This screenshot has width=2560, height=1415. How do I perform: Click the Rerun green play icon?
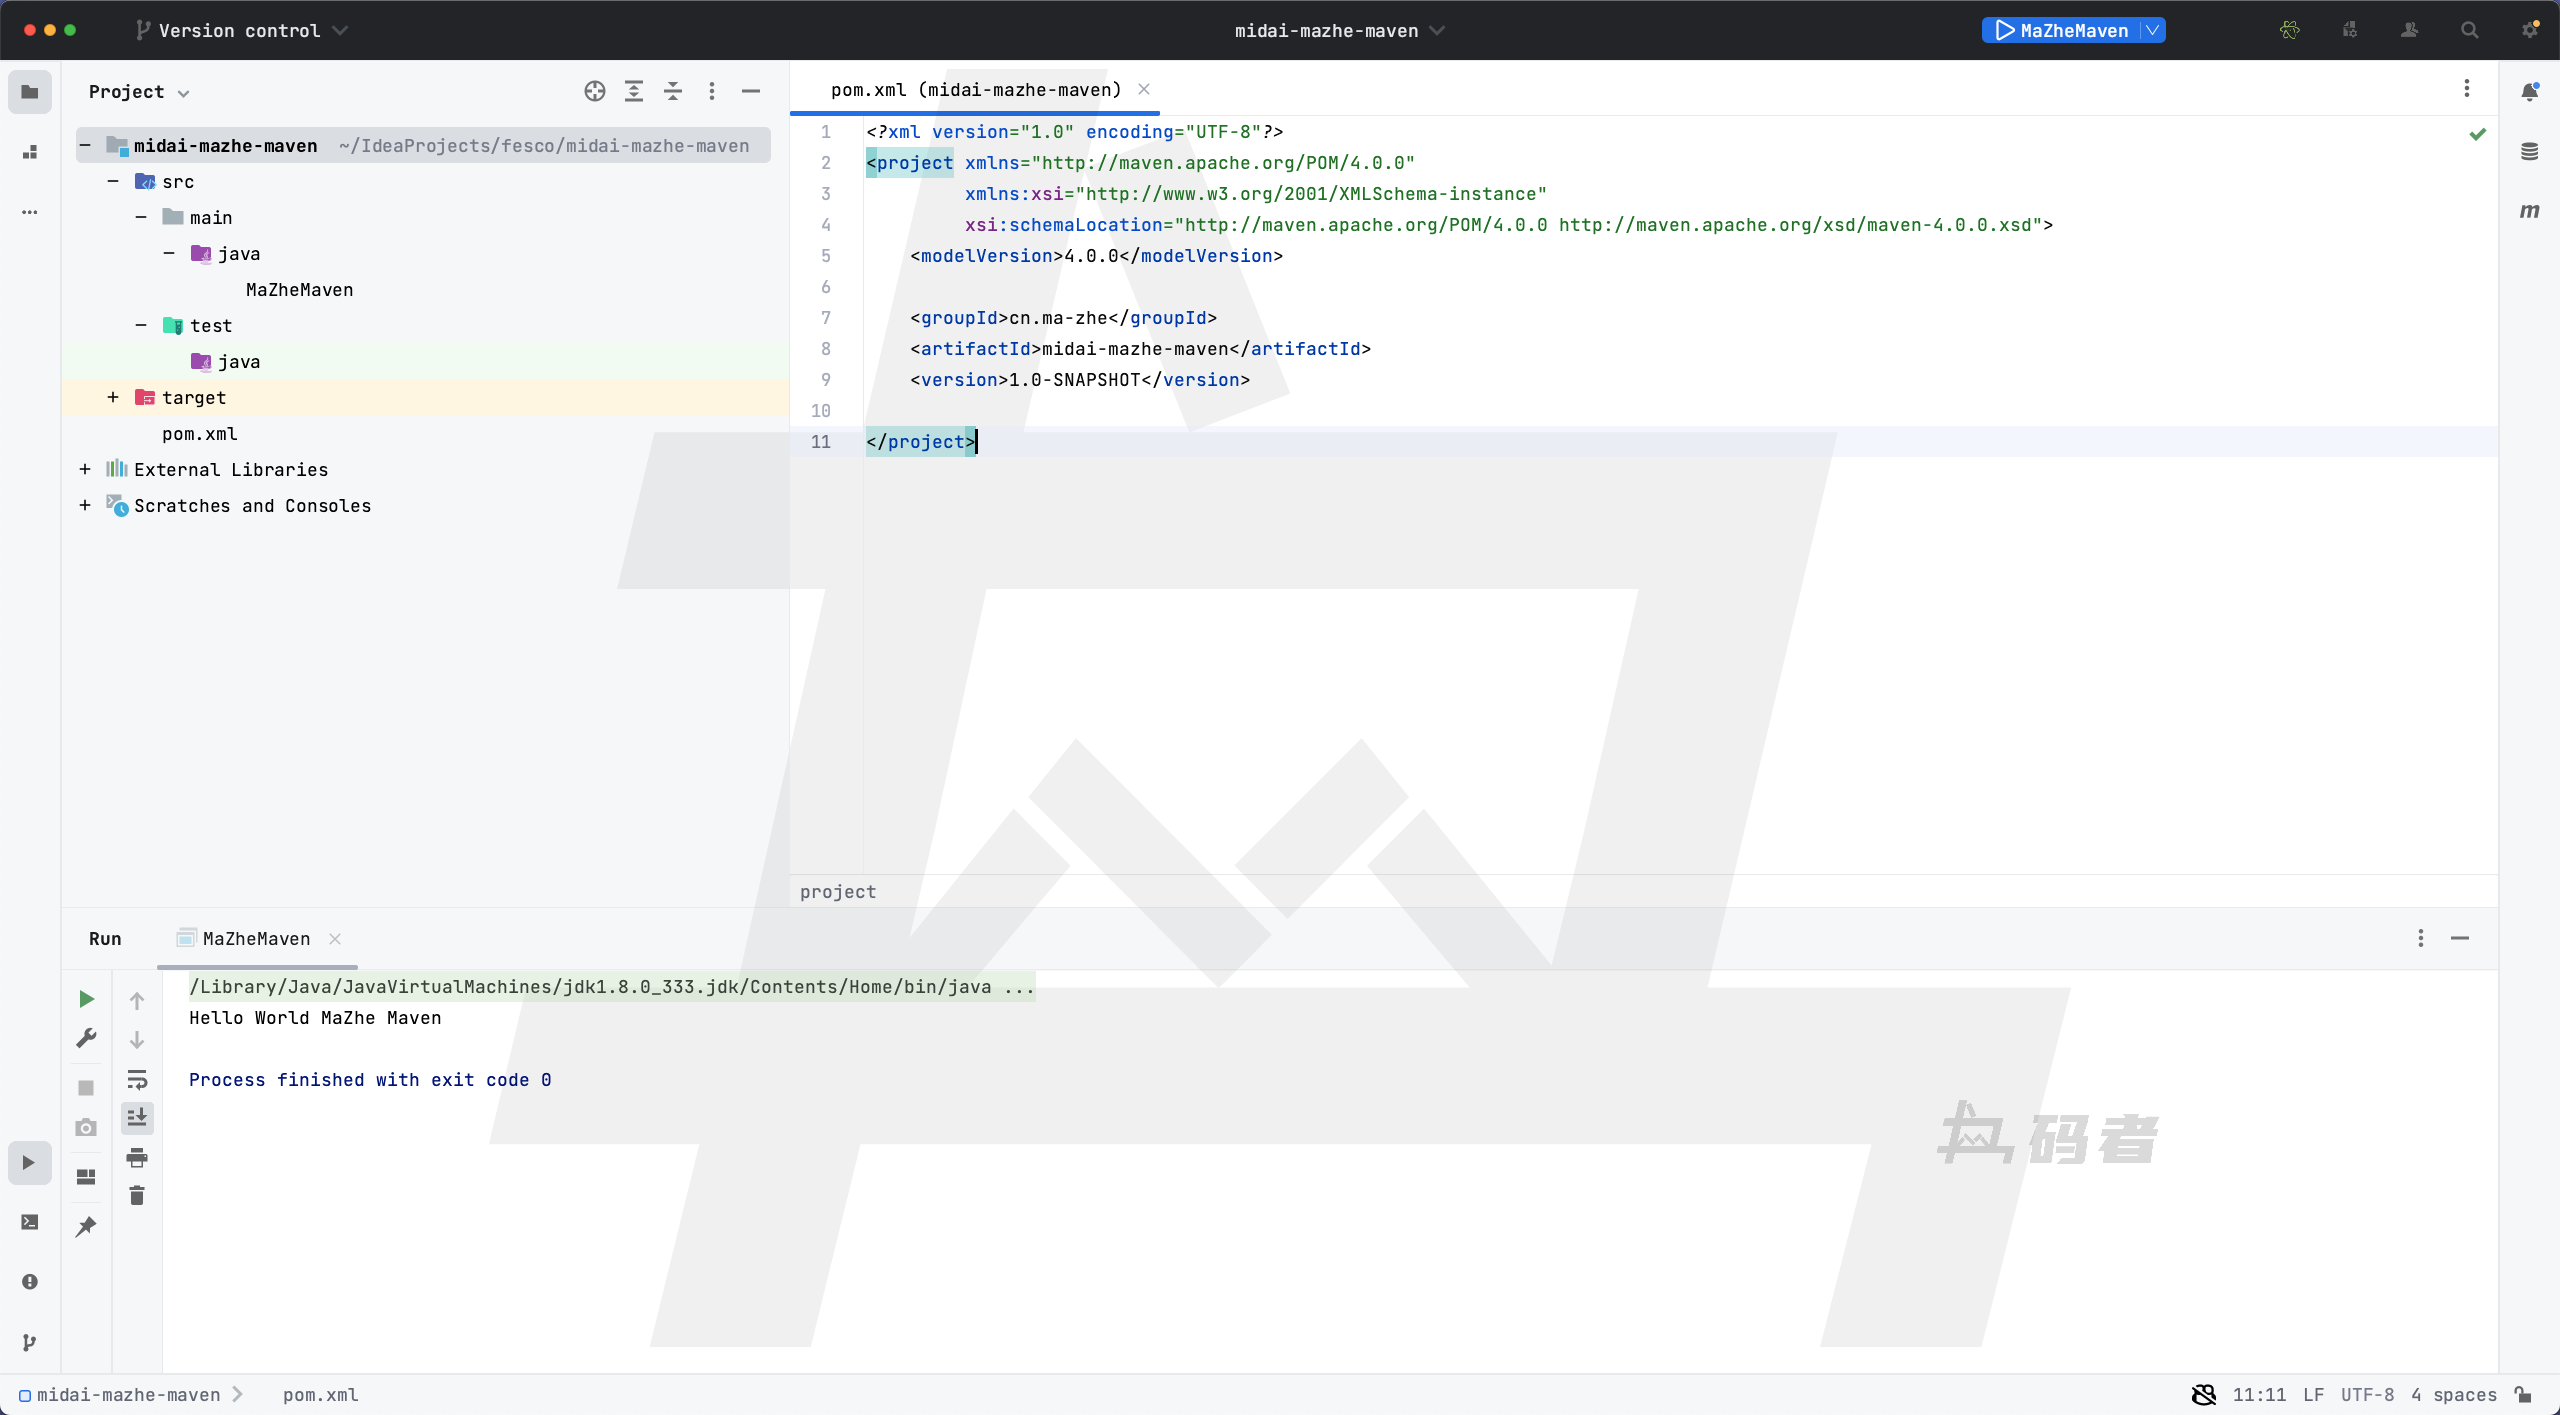(86, 999)
